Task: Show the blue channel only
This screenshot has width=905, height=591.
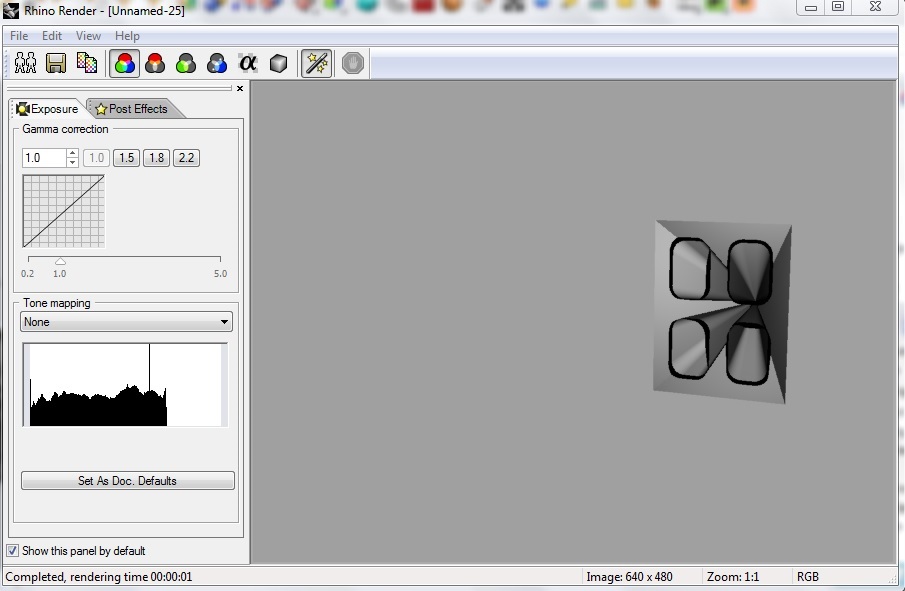Action: (x=217, y=63)
